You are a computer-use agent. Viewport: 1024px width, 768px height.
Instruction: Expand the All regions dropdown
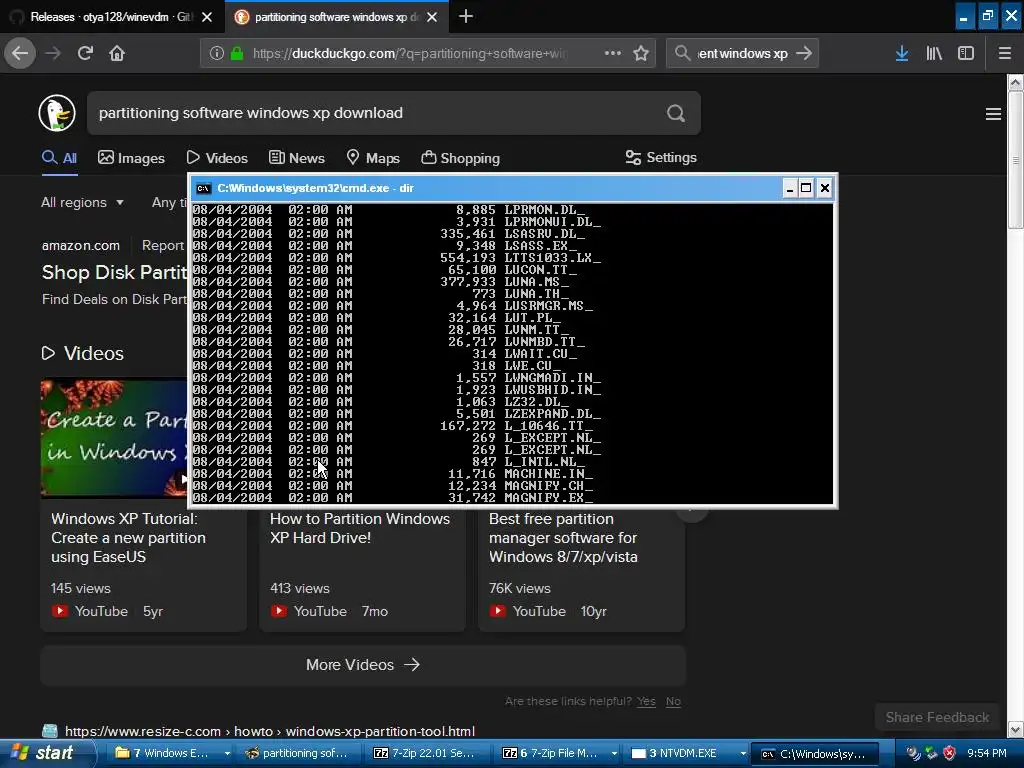[82, 202]
